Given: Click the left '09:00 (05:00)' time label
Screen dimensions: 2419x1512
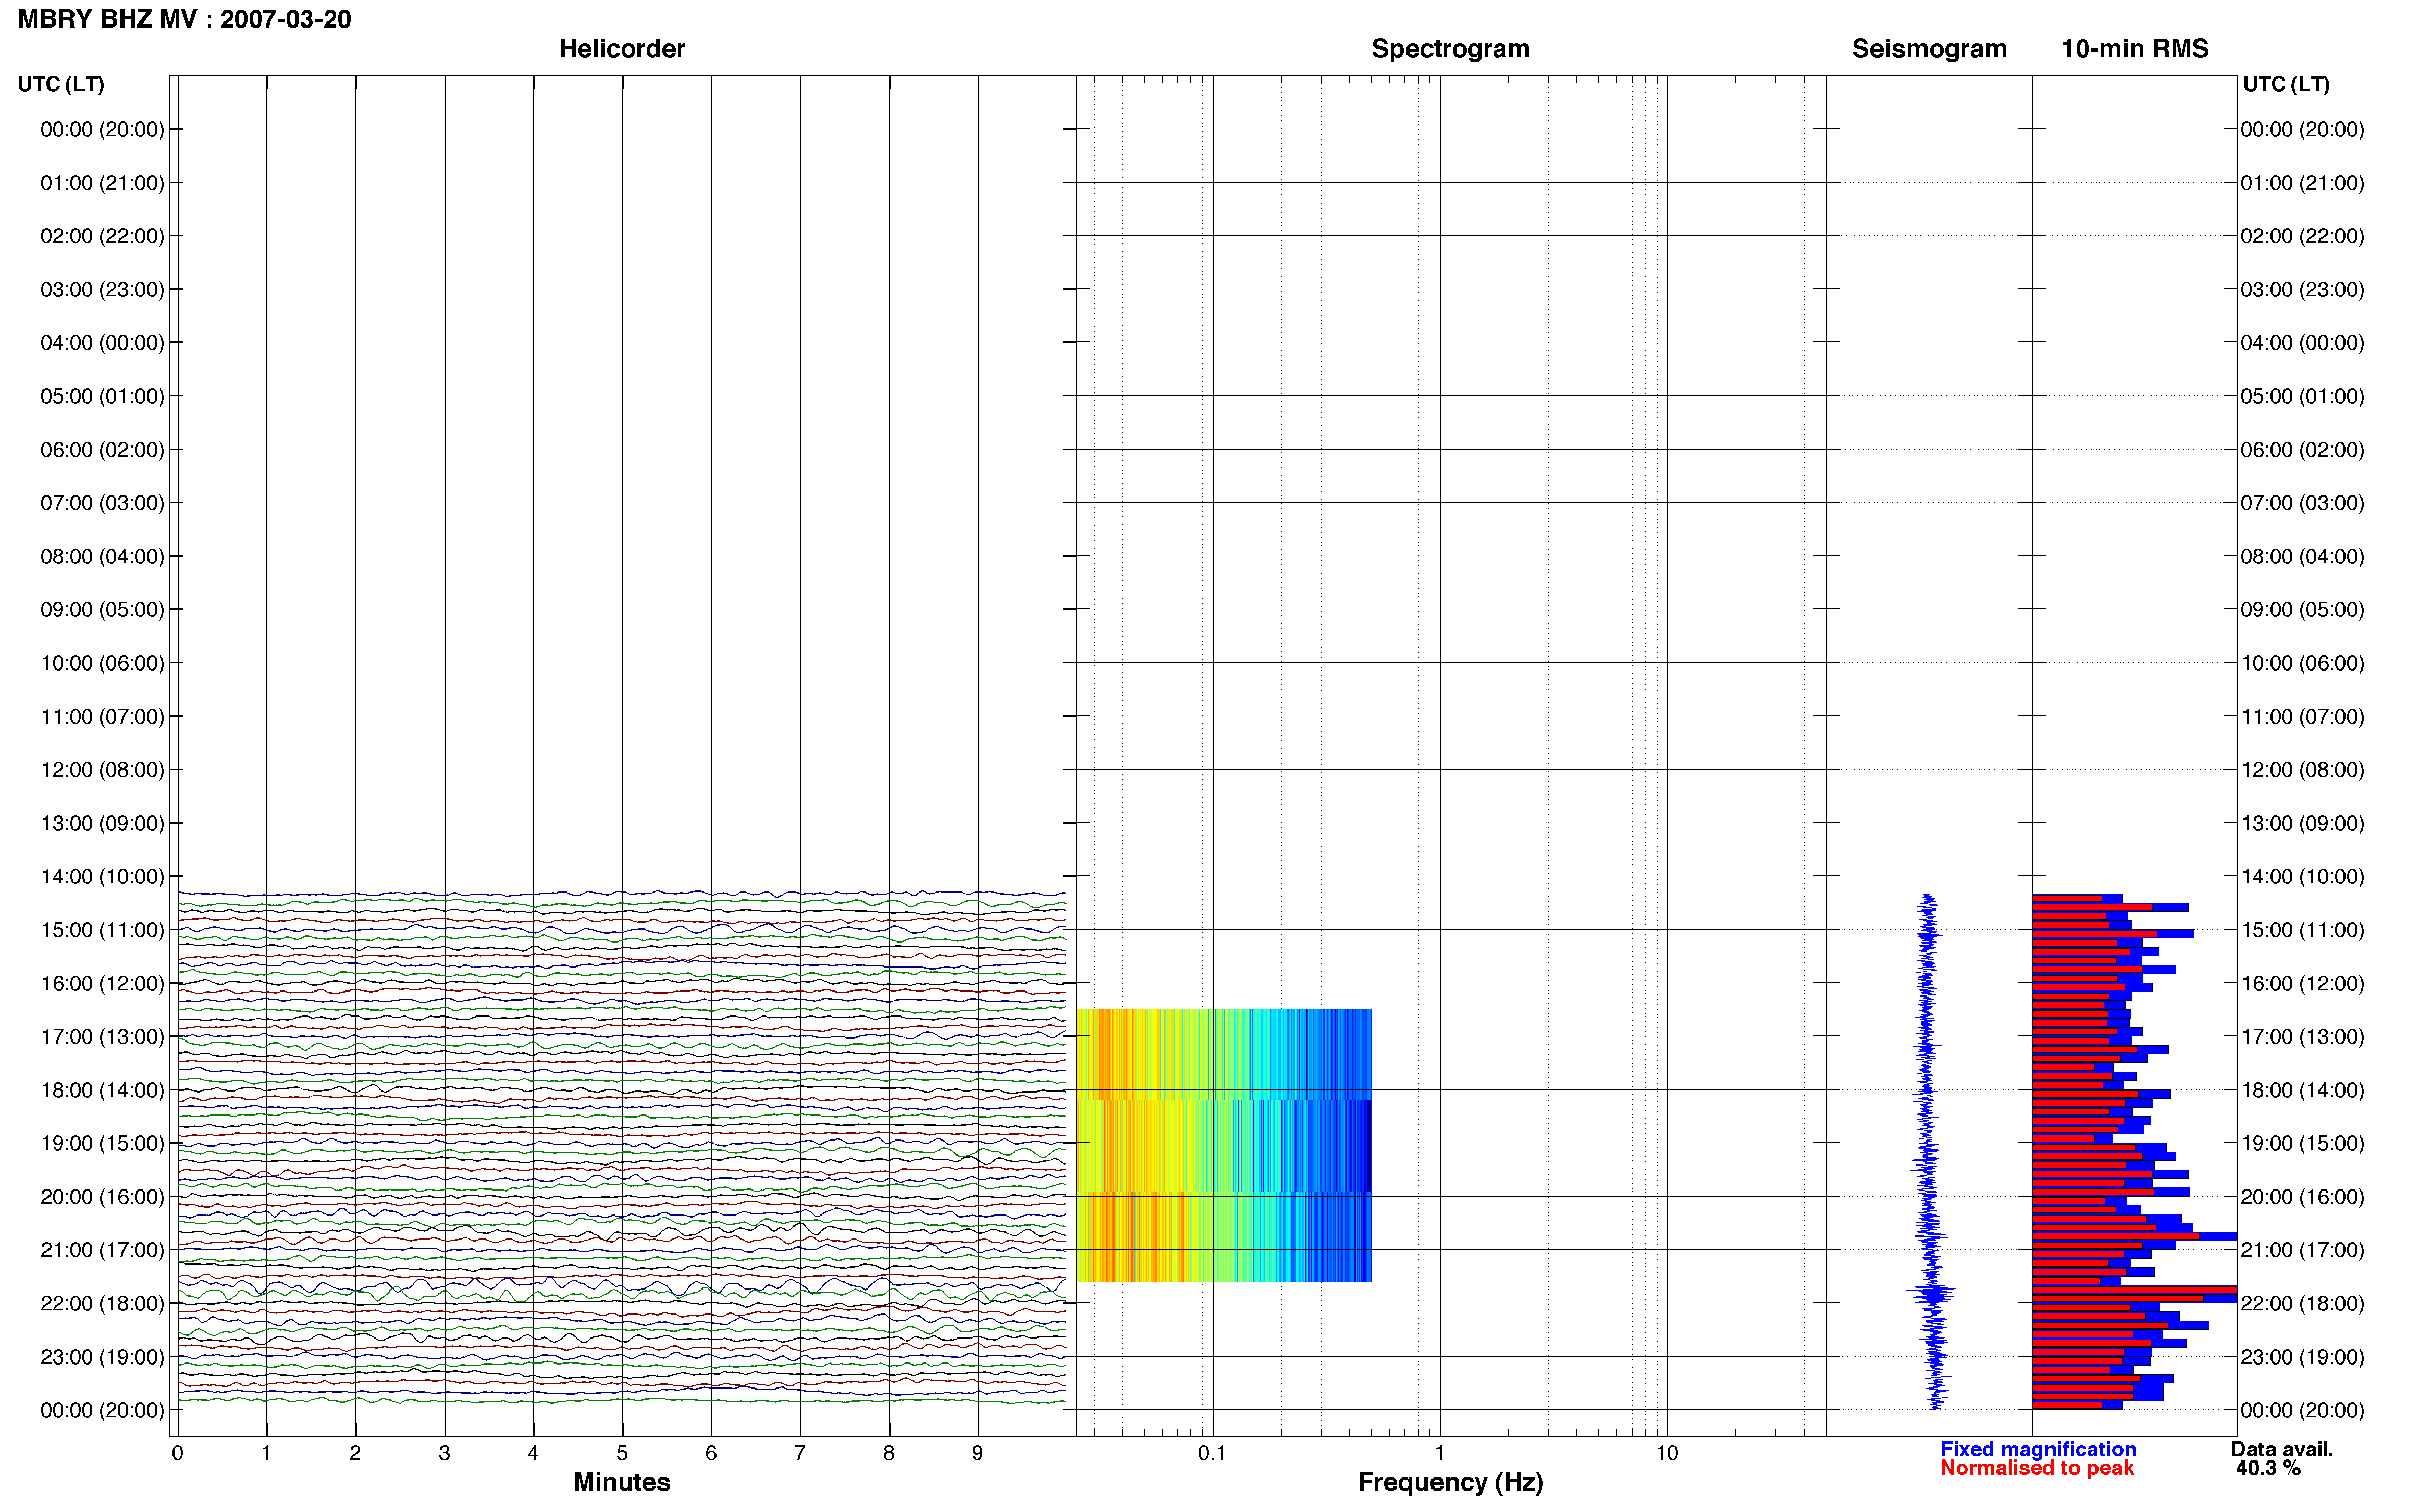Looking at the screenshot, I should (x=103, y=610).
